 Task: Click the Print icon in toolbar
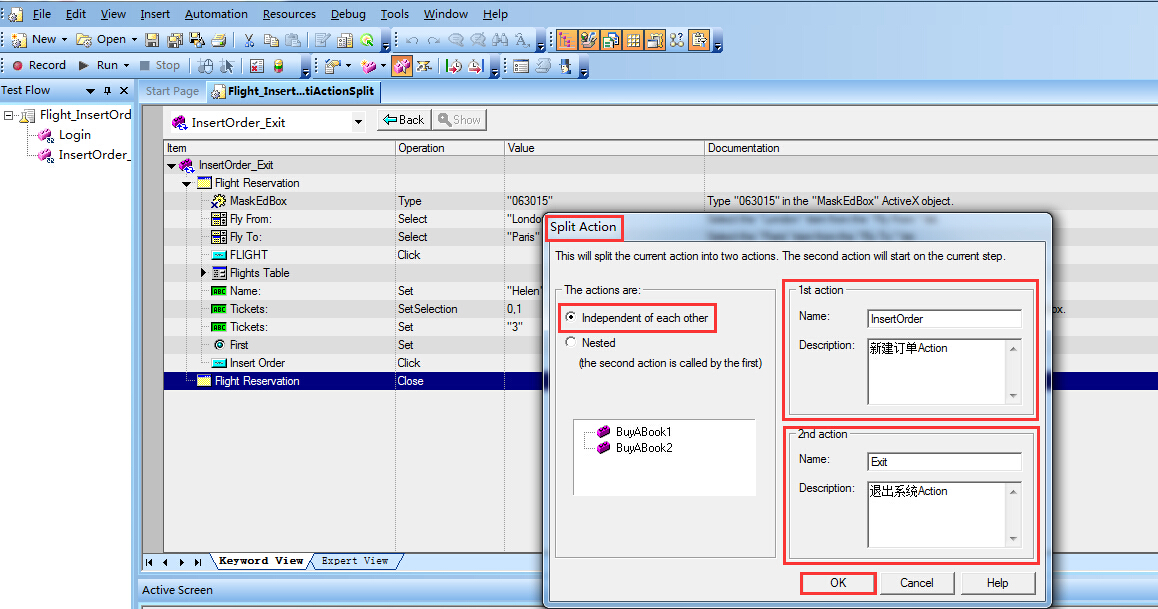tap(219, 39)
